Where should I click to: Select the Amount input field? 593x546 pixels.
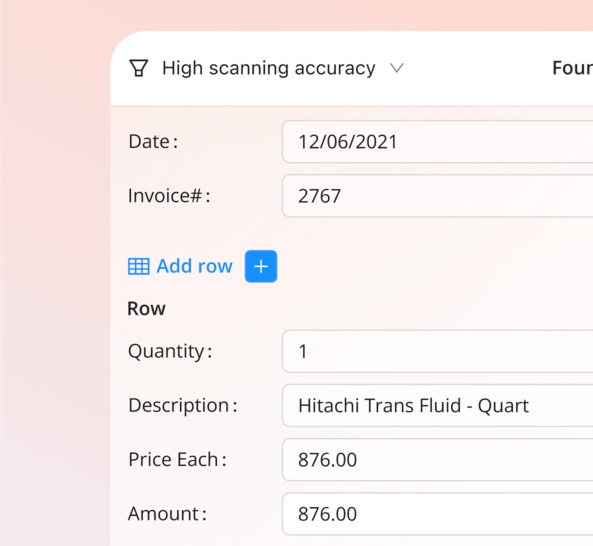tap(438, 514)
